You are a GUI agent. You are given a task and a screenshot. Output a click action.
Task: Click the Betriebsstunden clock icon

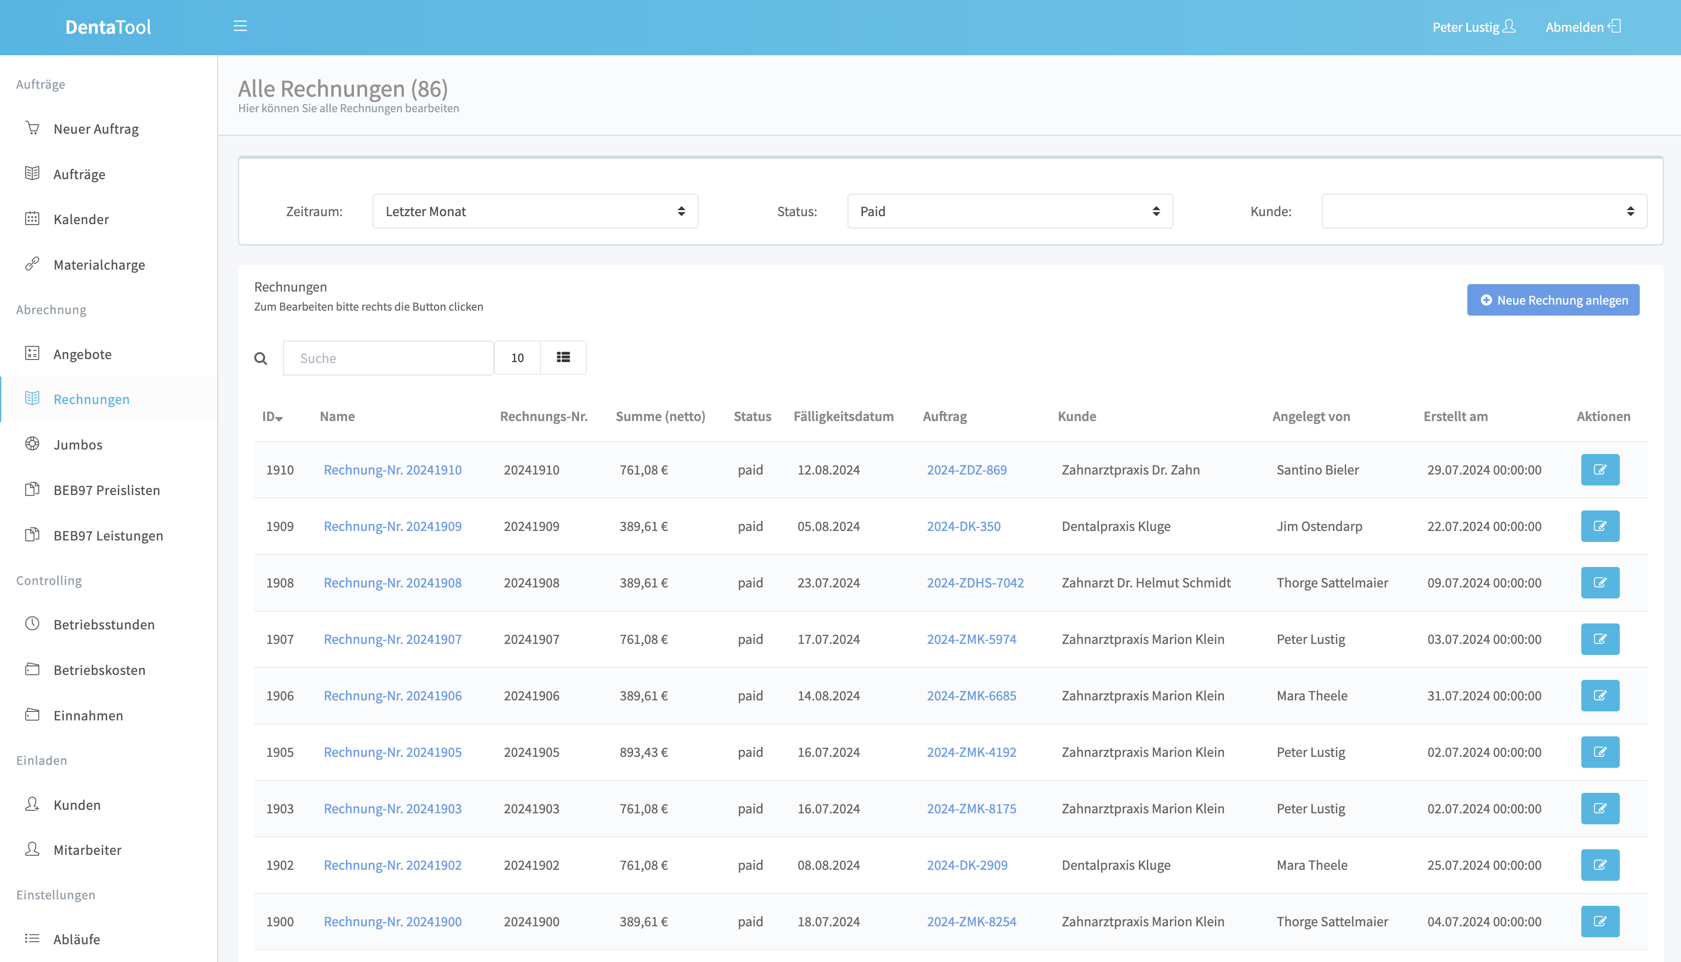pyautogui.click(x=32, y=623)
